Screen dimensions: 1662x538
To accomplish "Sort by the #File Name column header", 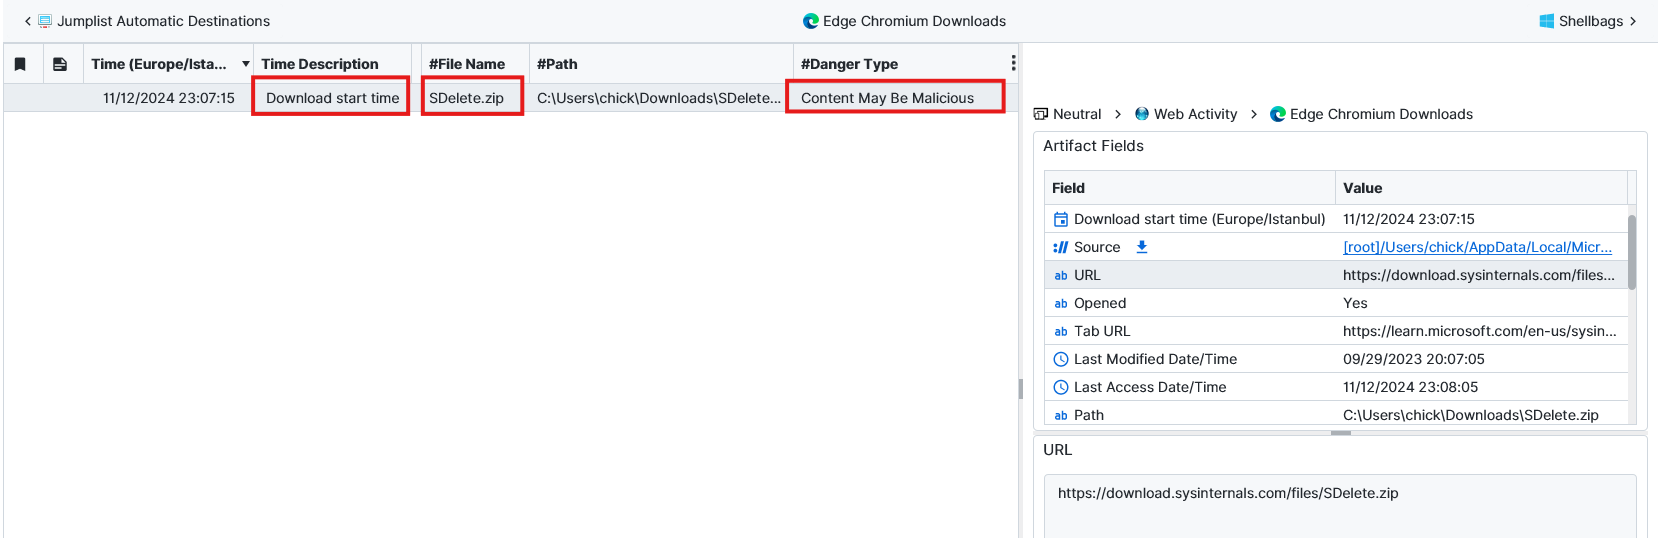I will tap(467, 64).
